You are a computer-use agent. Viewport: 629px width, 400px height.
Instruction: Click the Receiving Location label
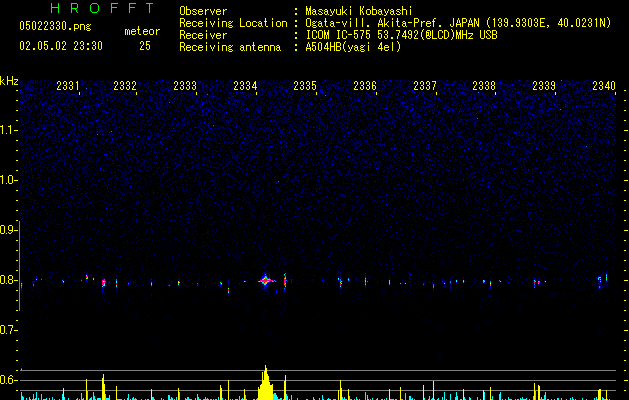tap(233, 23)
